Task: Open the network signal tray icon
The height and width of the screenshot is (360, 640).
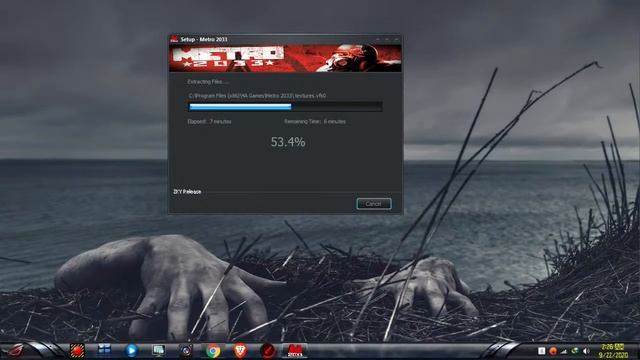Action: pos(564,351)
